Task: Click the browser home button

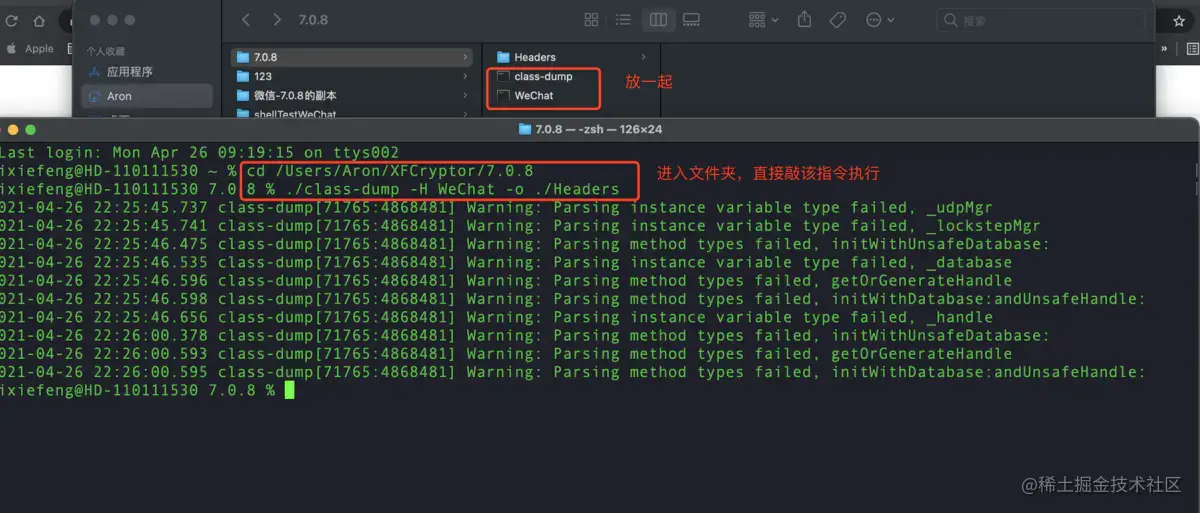Action: [39, 21]
